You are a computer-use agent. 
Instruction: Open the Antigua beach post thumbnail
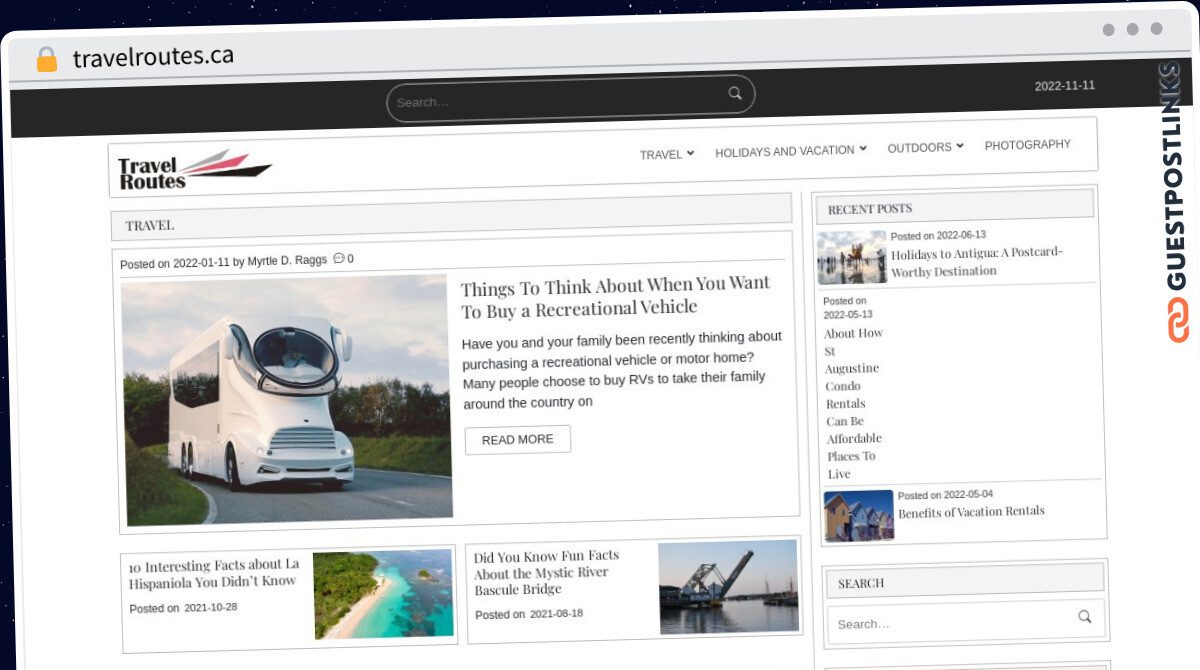point(852,258)
